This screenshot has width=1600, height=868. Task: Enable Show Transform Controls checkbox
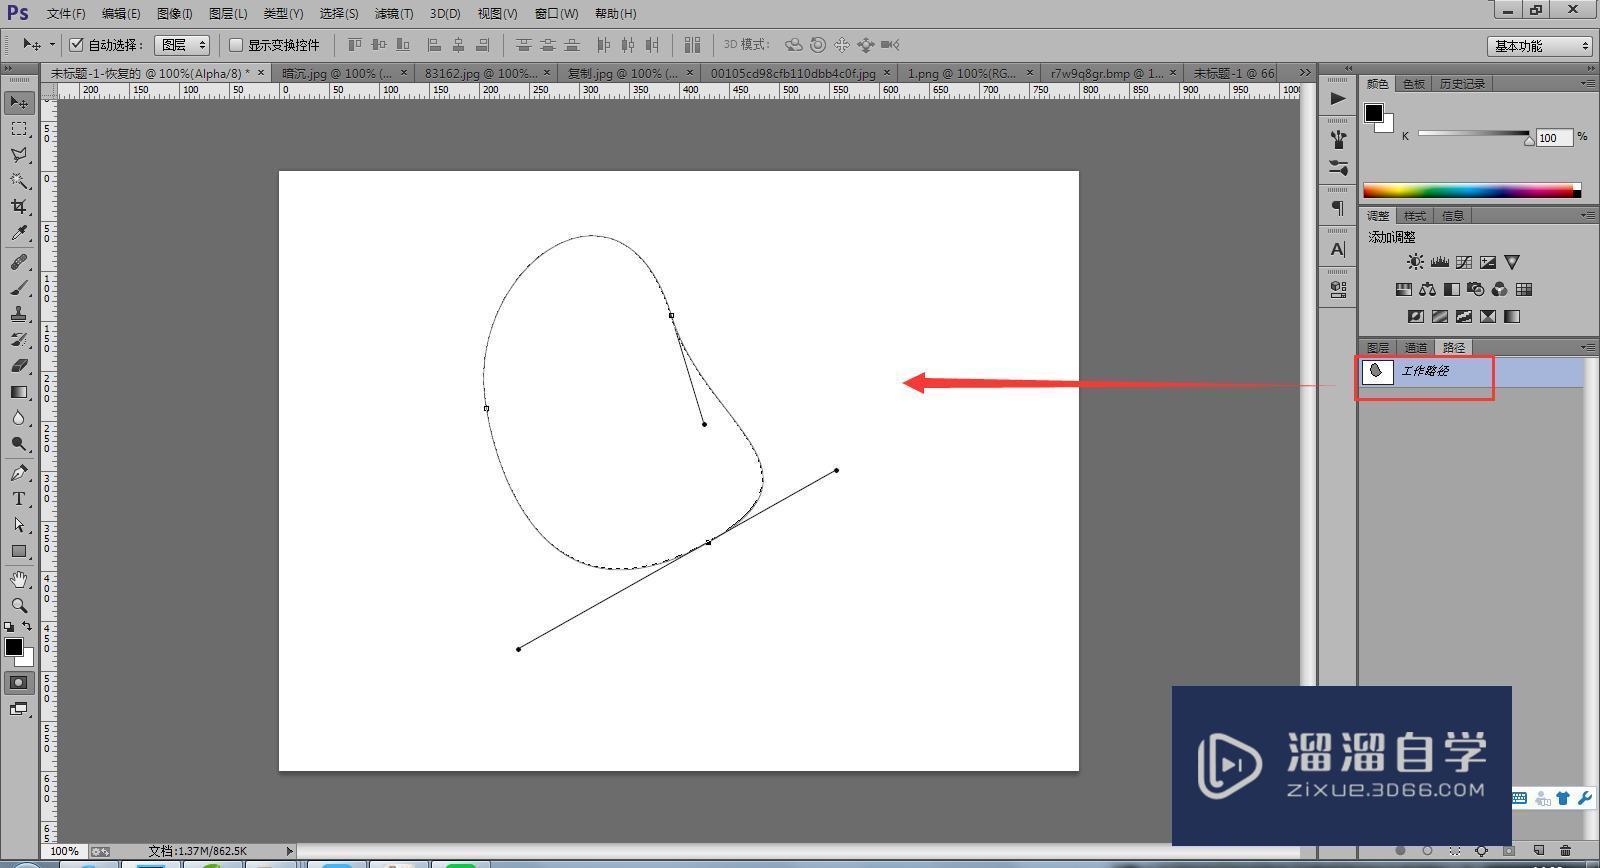[236, 44]
